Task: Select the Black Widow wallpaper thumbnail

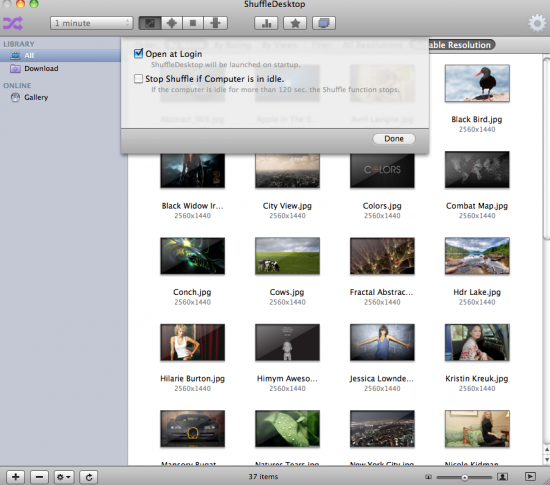Action: (193, 170)
